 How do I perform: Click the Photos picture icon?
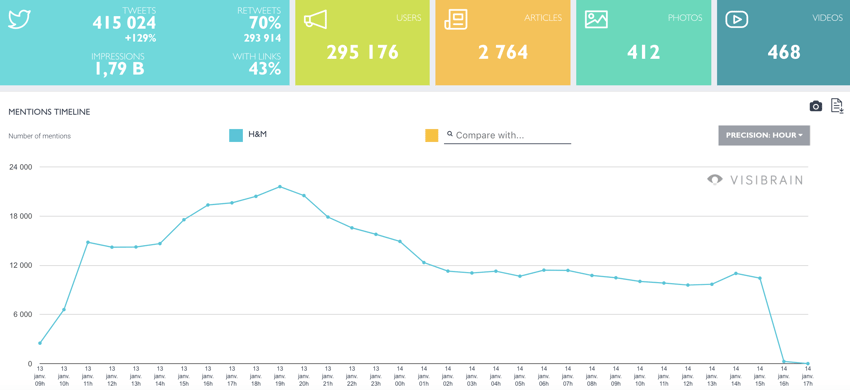pos(596,20)
